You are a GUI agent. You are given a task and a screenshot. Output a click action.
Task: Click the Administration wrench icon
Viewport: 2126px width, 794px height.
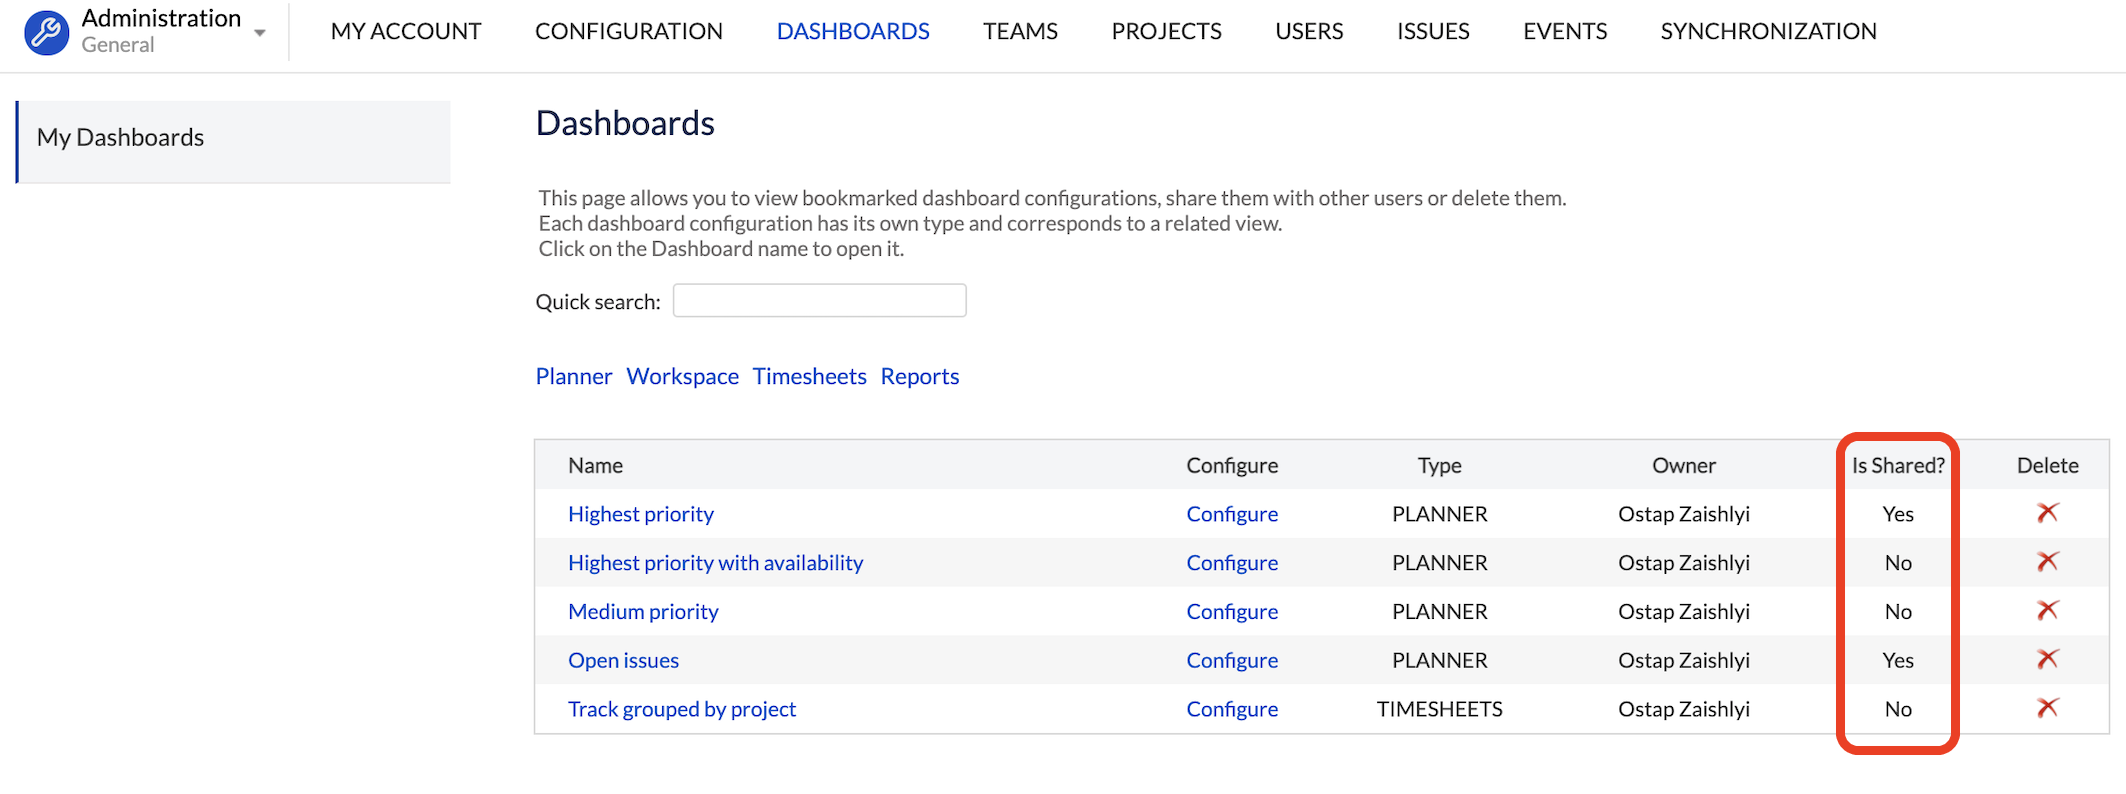tap(46, 32)
